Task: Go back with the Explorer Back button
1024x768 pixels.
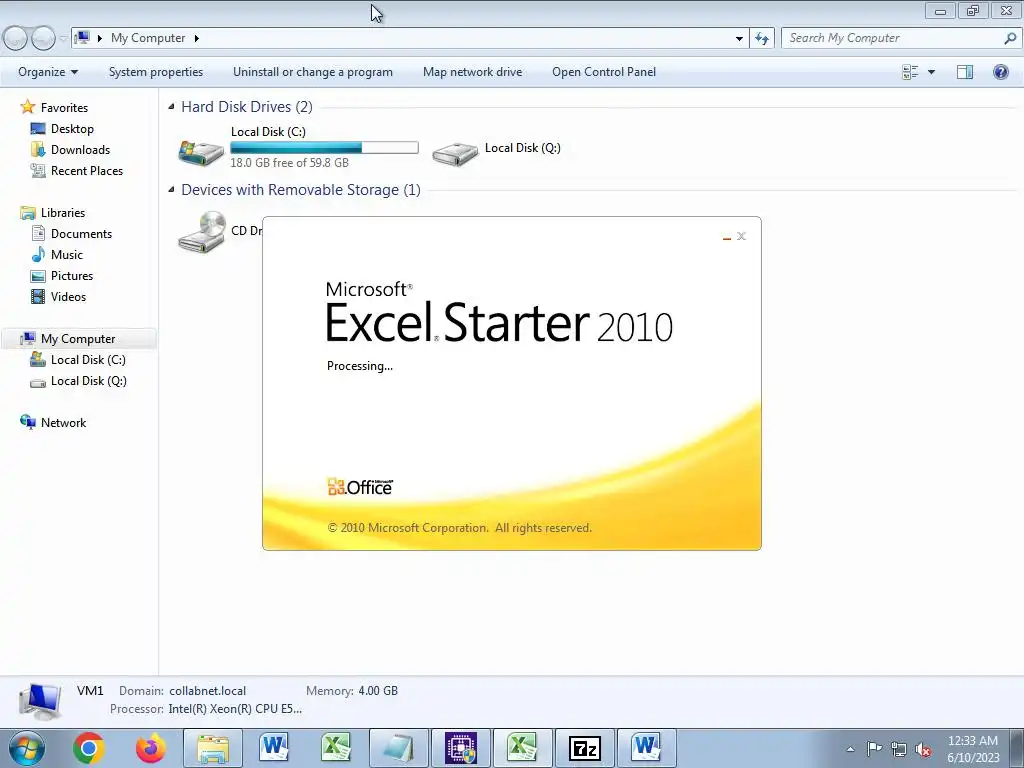Action: click(x=15, y=39)
